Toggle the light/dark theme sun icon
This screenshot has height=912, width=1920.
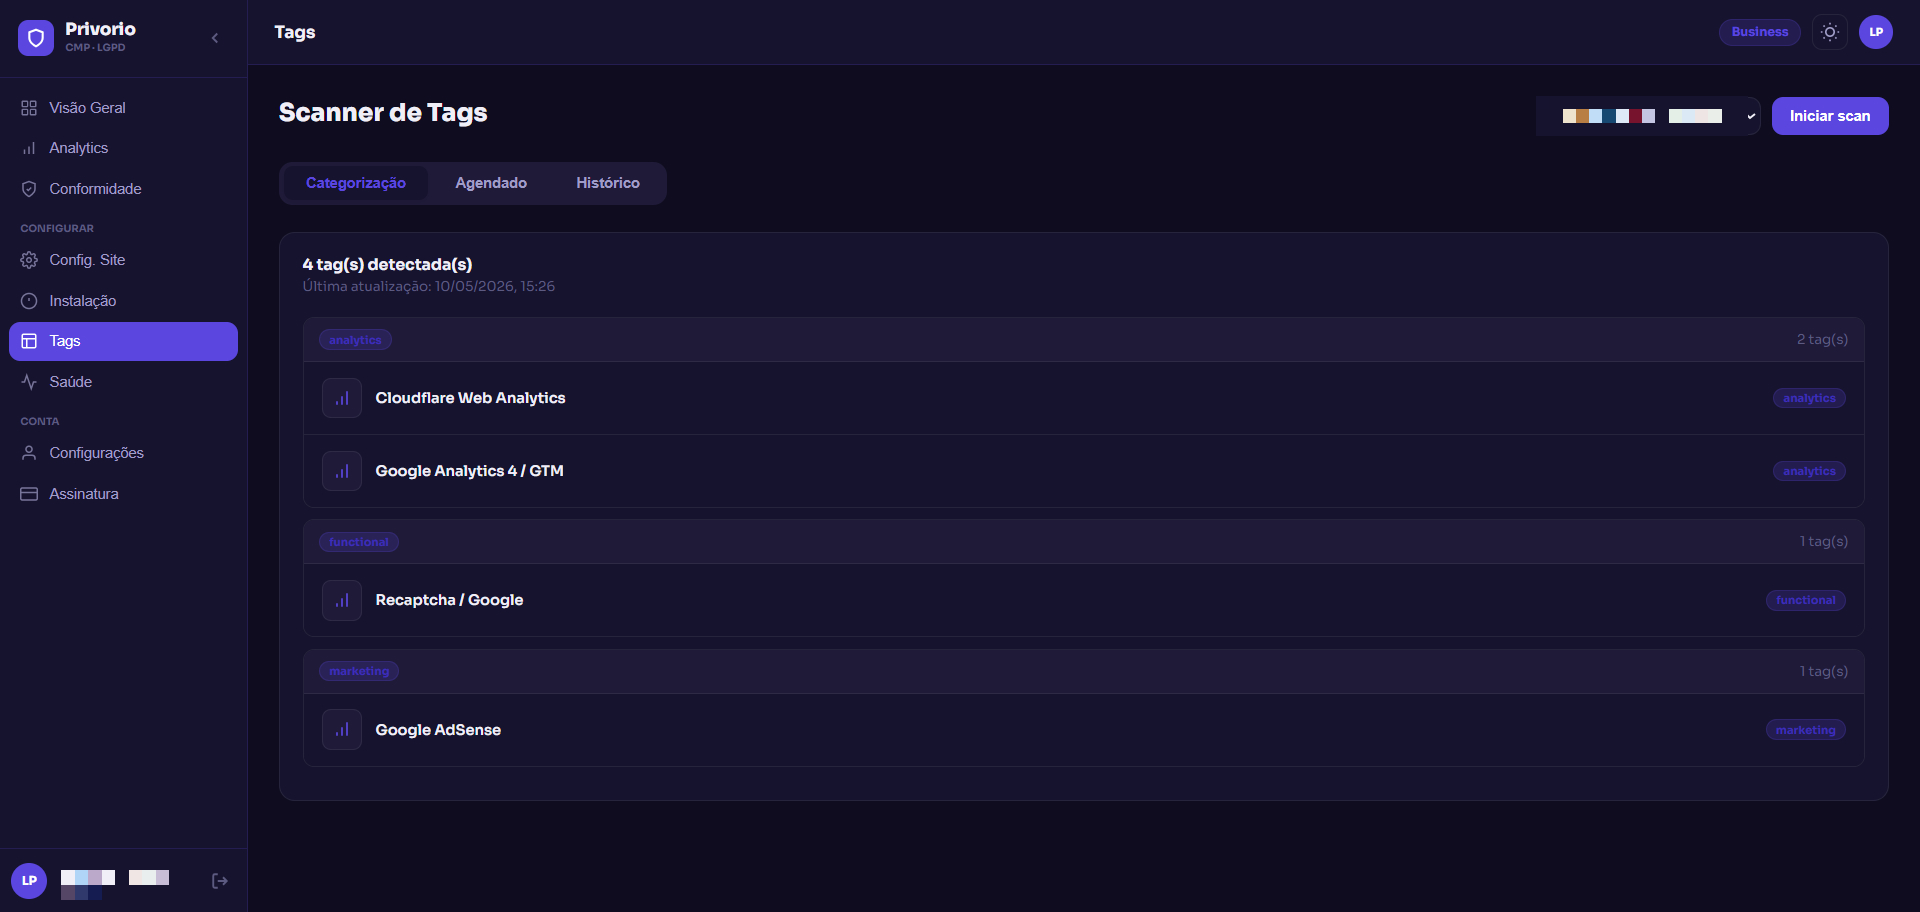tap(1829, 32)
